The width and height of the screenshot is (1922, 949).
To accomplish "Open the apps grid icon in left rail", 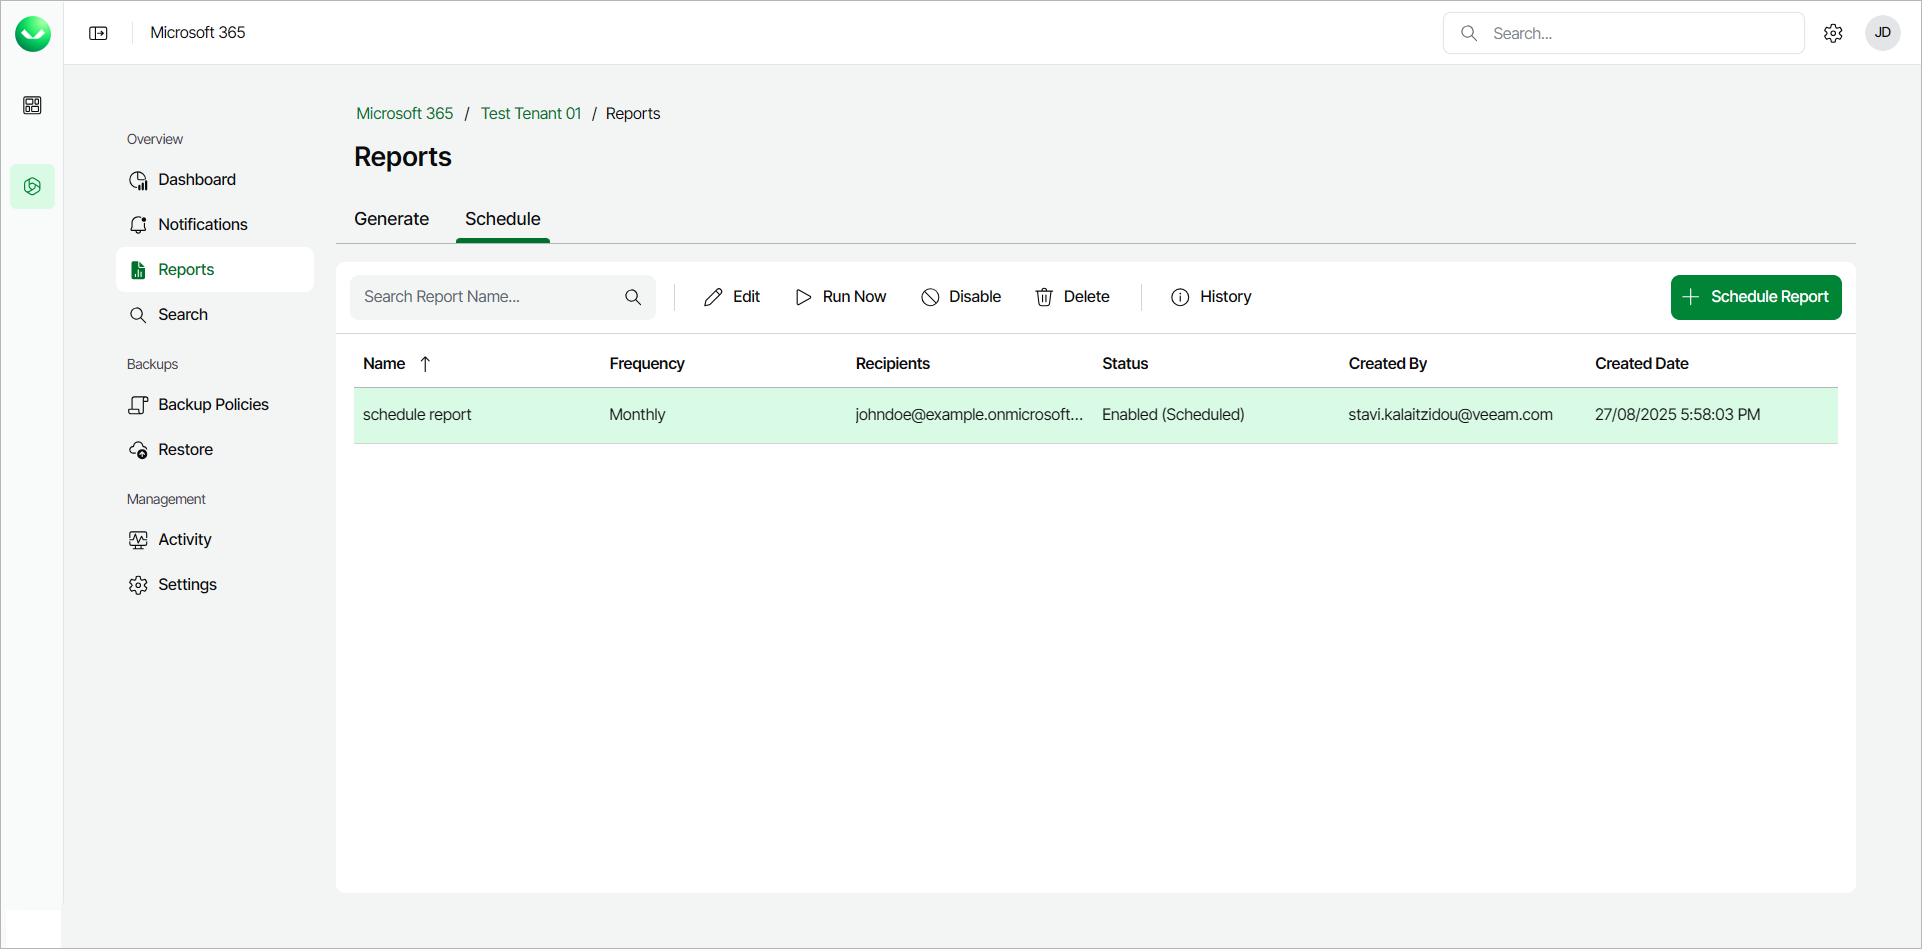I will [32, 105].
